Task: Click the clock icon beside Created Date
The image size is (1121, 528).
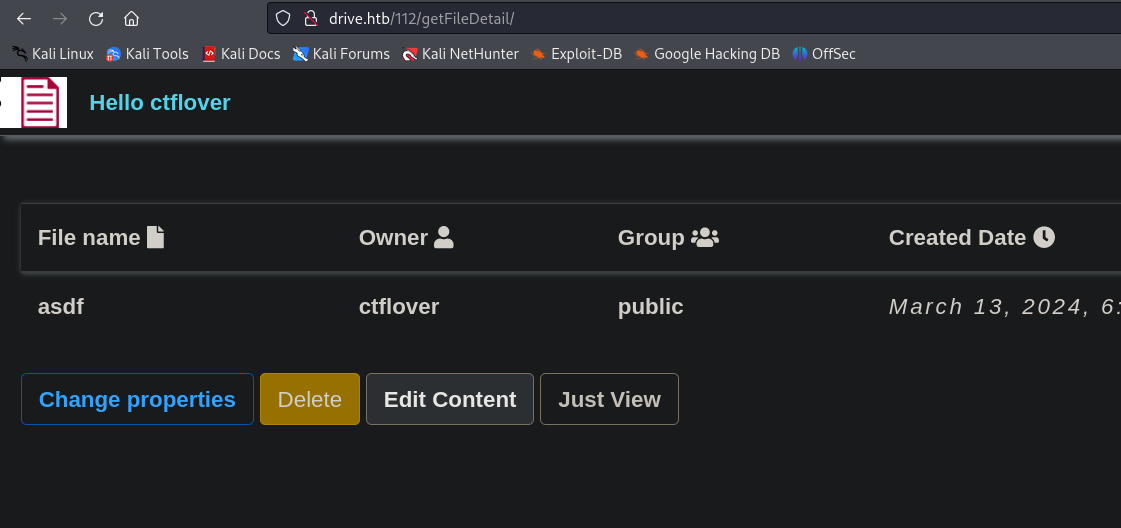Action: click(1044, 237)
